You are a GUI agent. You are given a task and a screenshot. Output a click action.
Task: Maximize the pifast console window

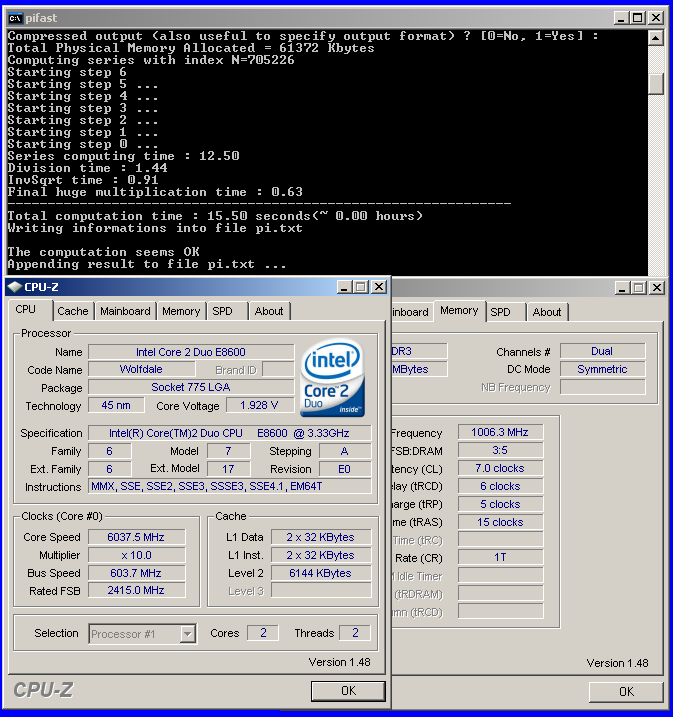638,18
